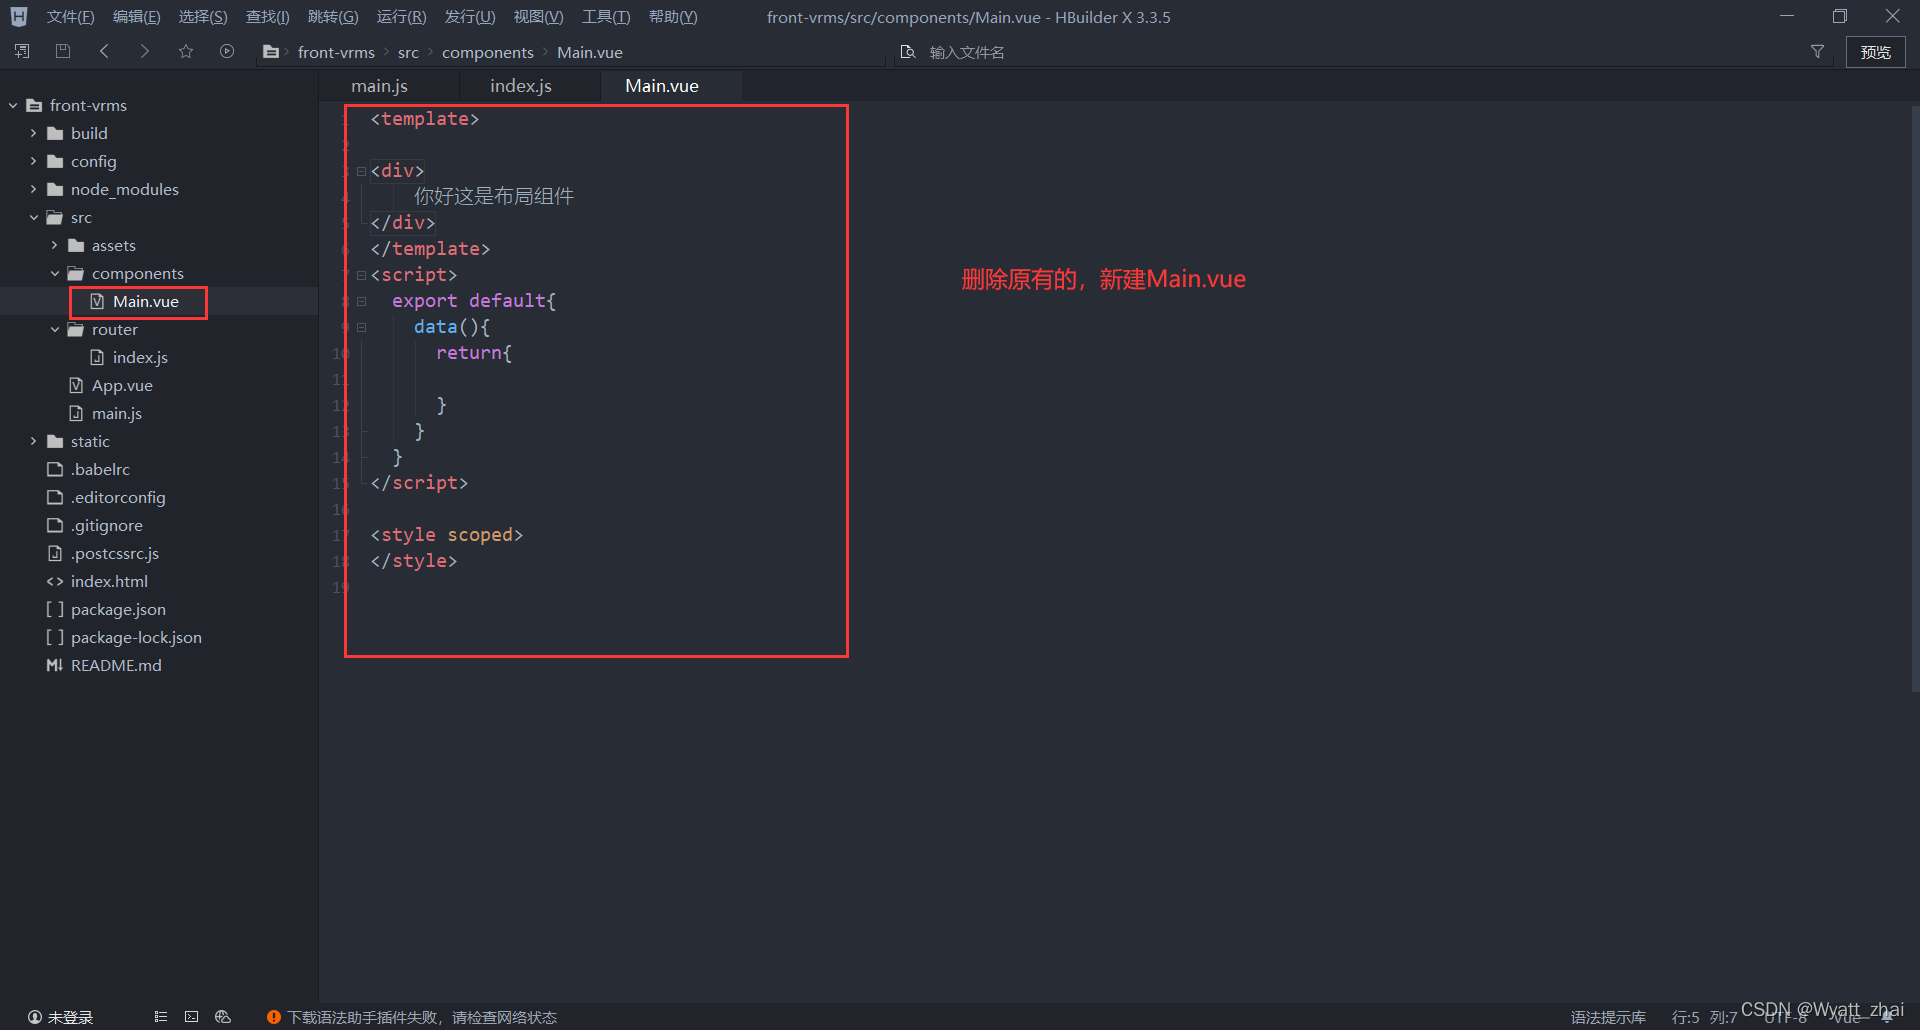The width and height of the screenshot is (1920, 1030).
Task: Expand the assets folder
Action: [x=55, y=245]
